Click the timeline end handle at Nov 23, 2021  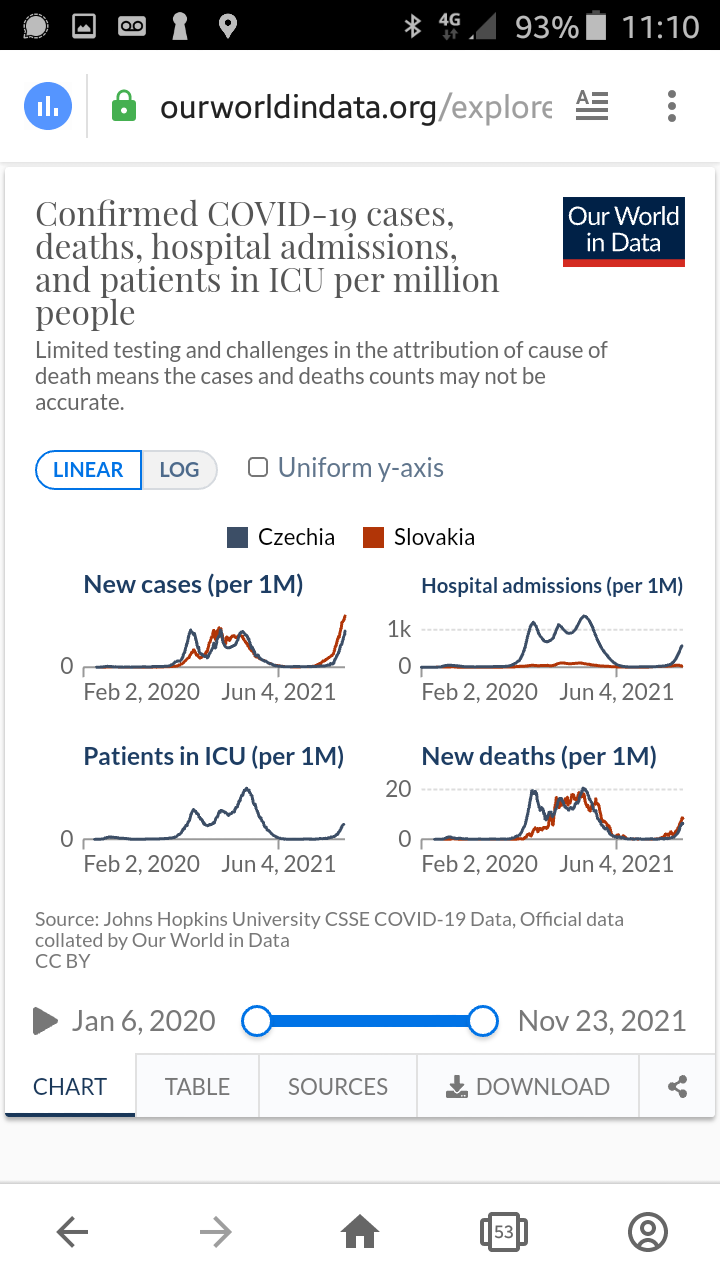(483, 1021)
